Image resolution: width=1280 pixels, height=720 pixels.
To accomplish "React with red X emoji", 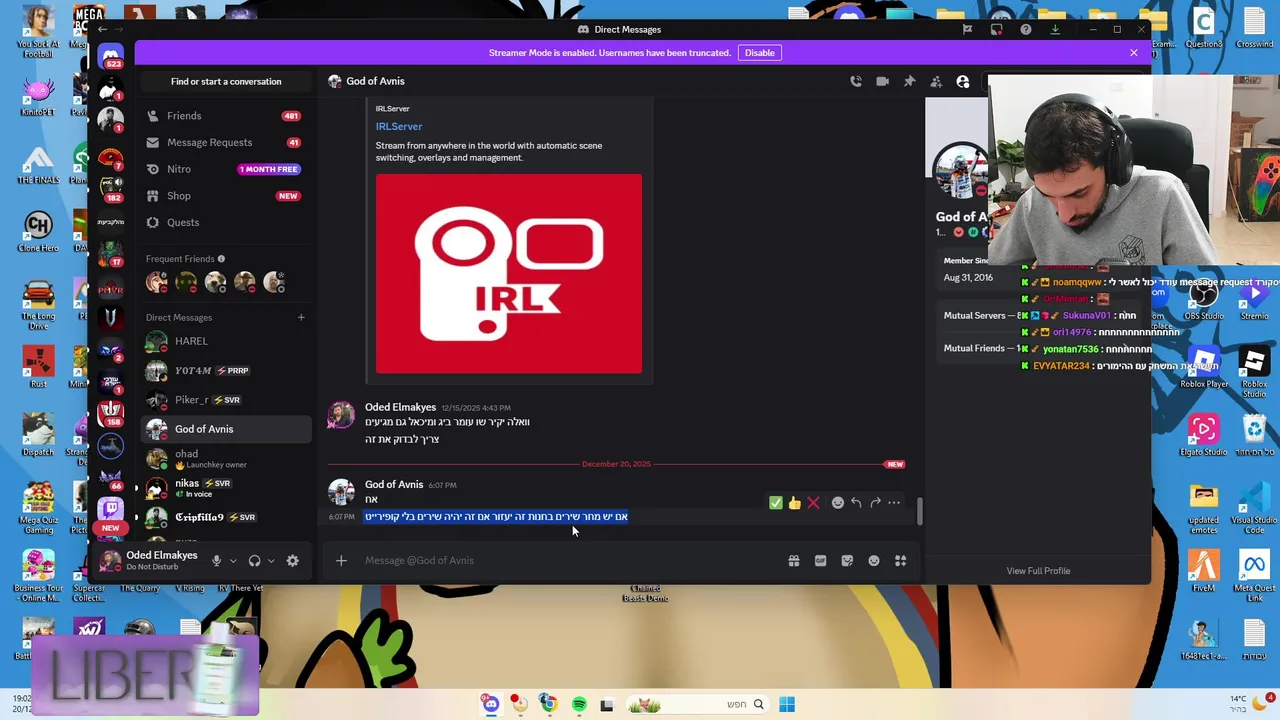I will point(813,503).
